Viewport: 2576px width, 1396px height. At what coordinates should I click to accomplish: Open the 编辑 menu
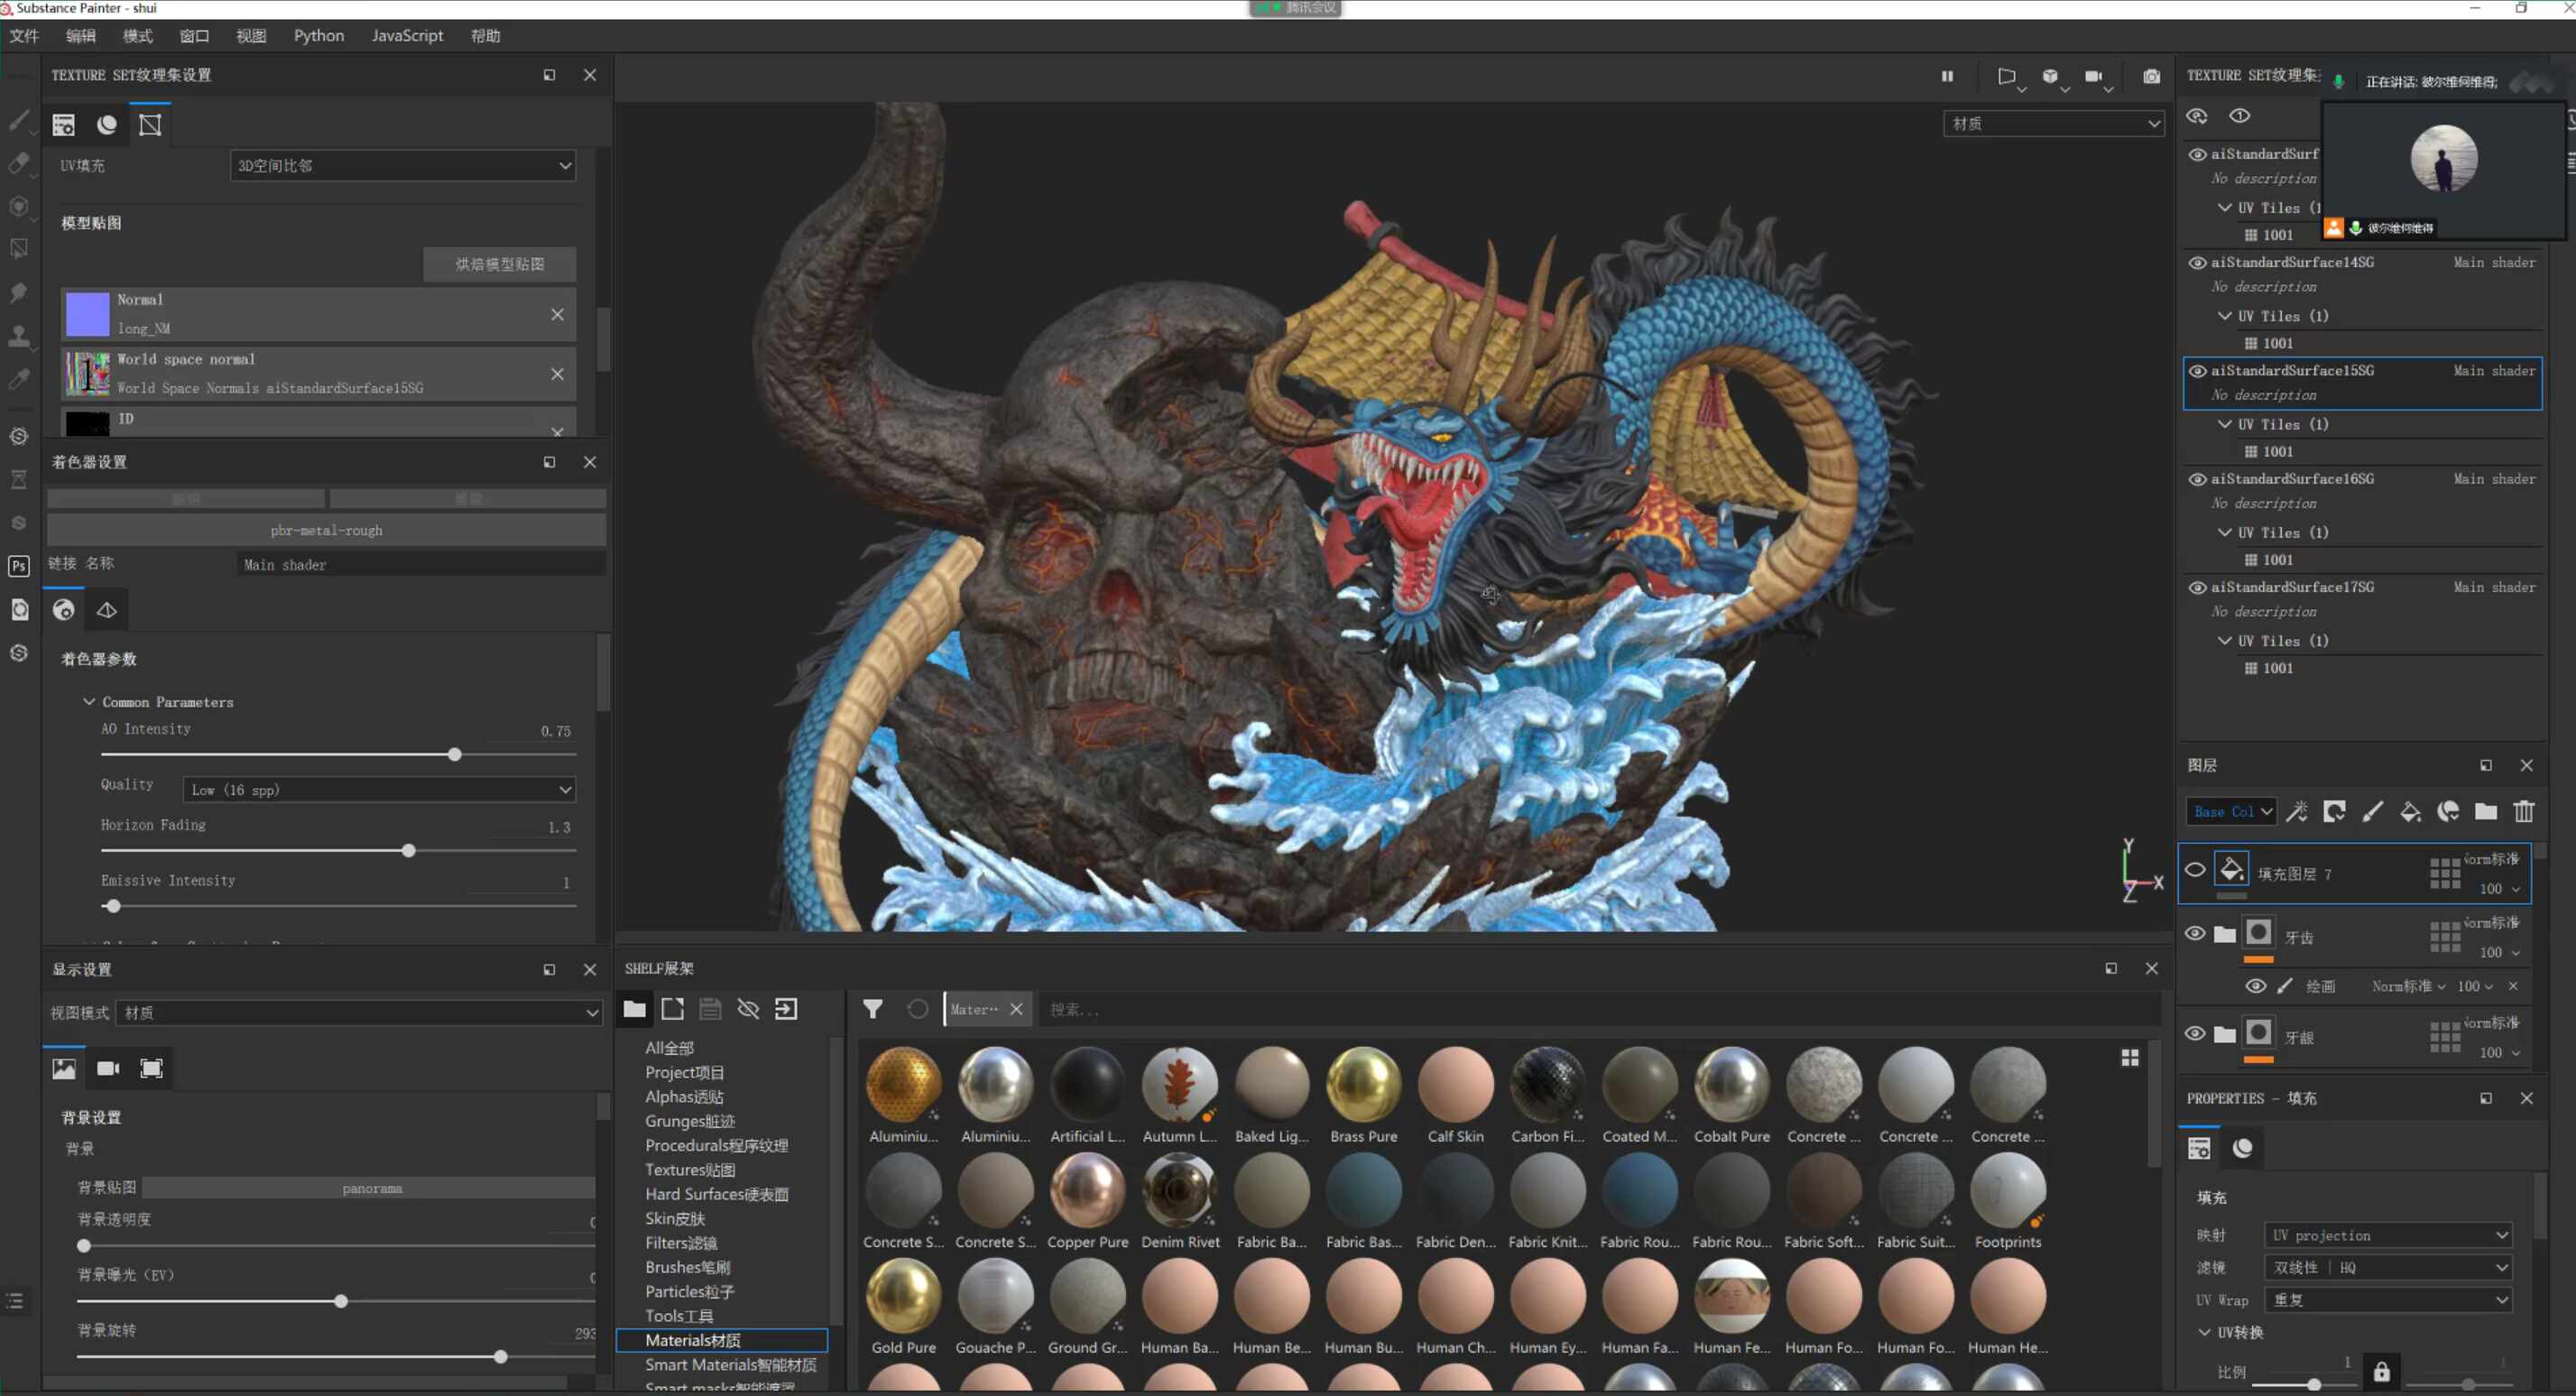pos(81,36)
